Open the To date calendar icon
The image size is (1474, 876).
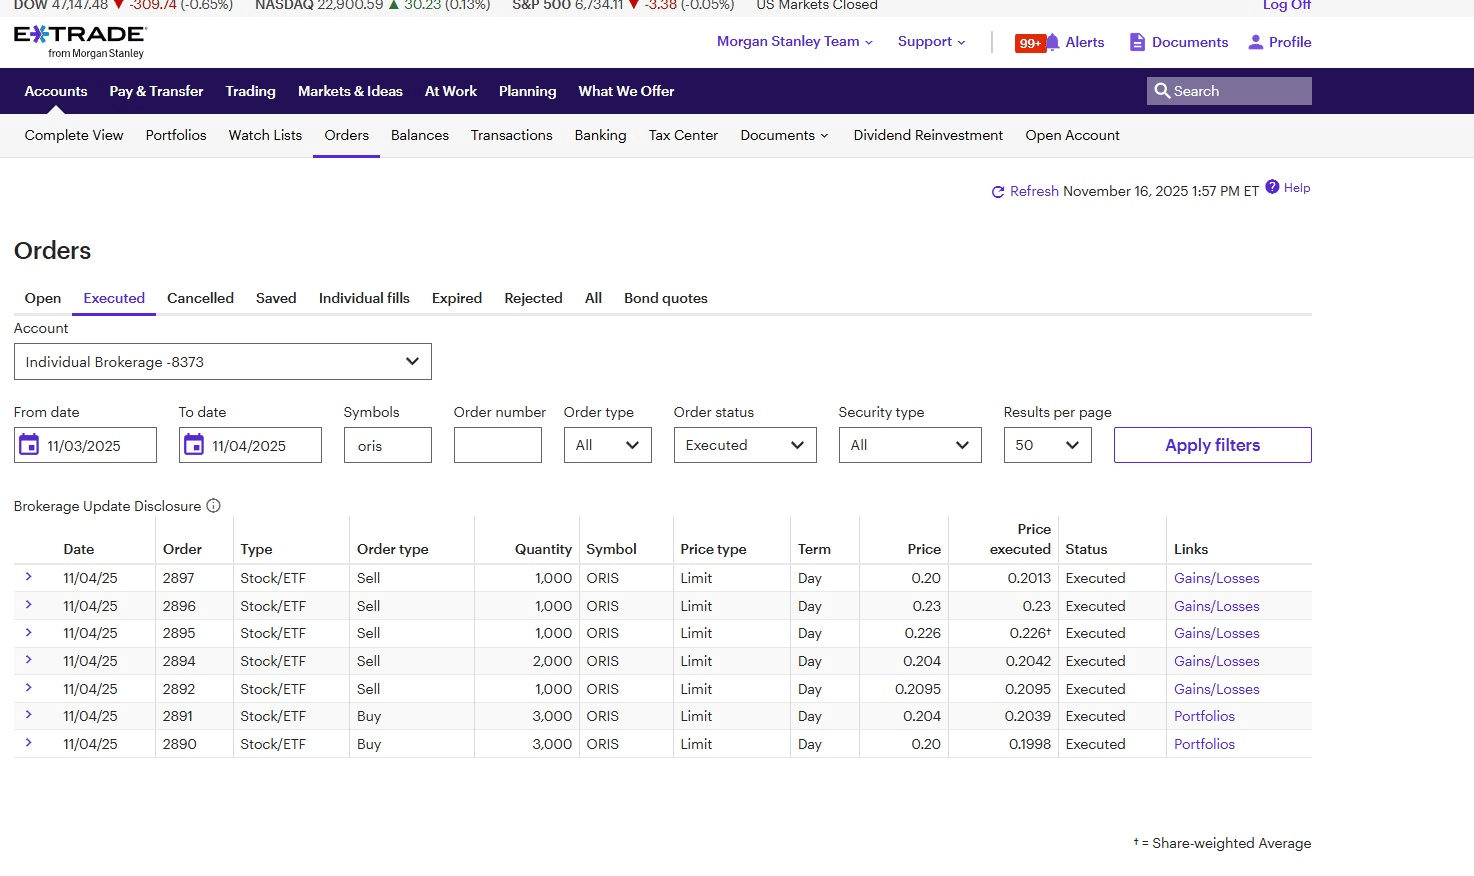[194, 445]
